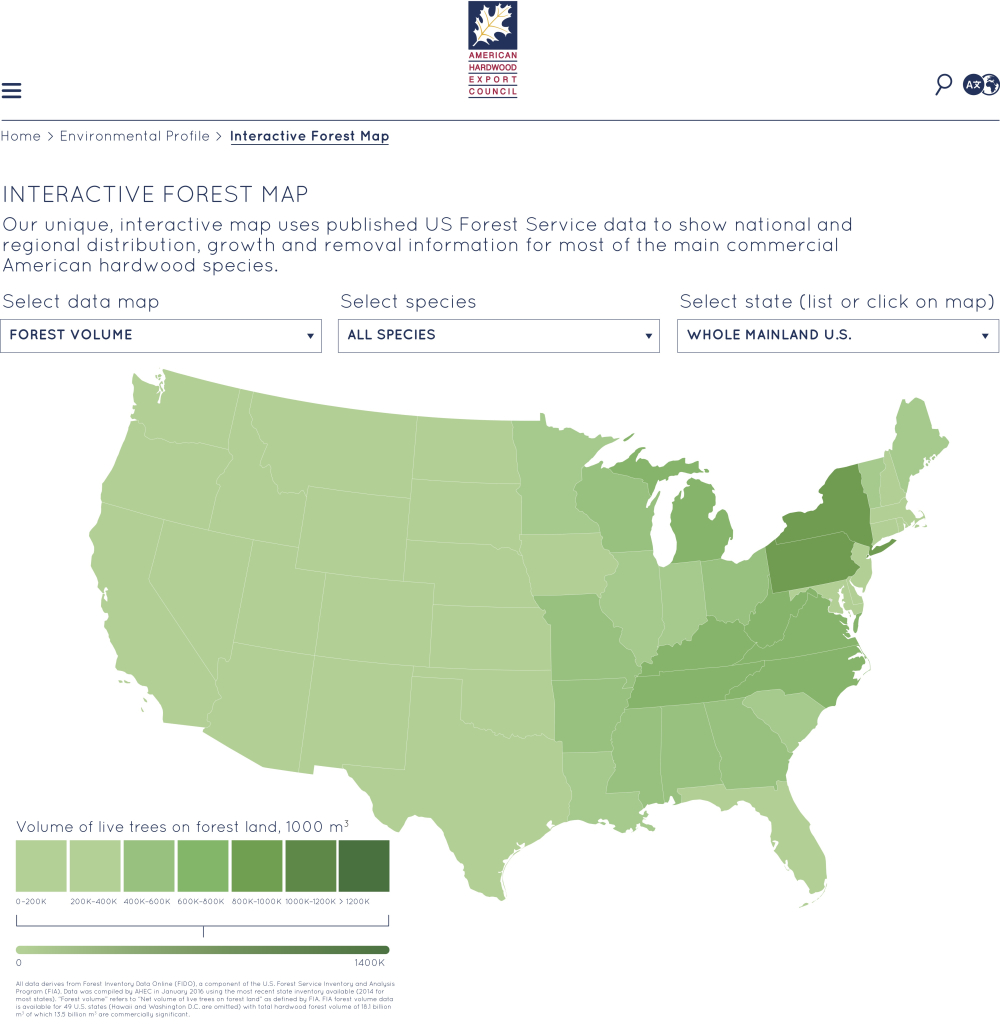Click the darkest >1200K legend swatch
Viewport: 1000px width, 1024px height.
[364, 864]
